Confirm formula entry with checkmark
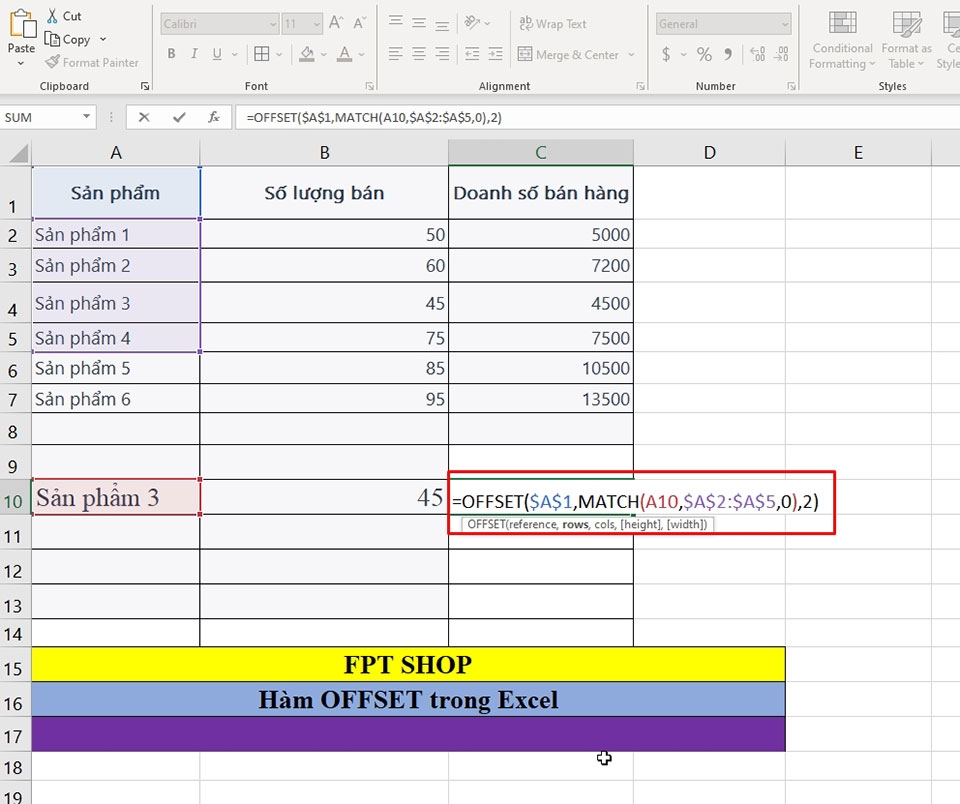 179,117
